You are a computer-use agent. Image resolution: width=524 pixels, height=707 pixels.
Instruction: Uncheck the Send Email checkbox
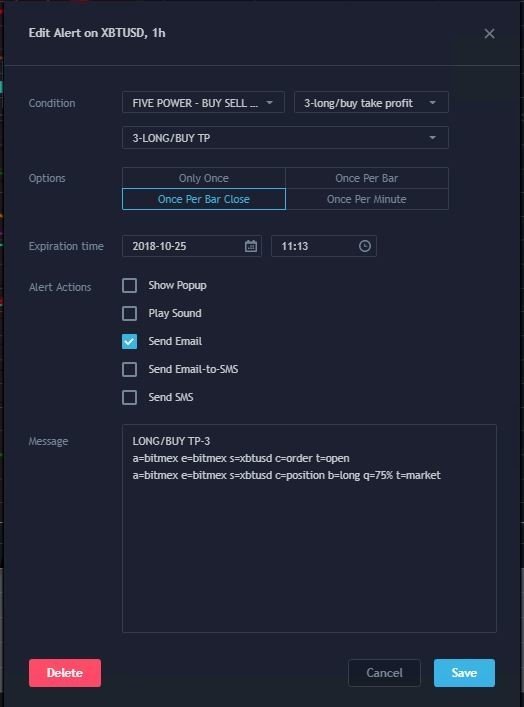click(129, 341)
